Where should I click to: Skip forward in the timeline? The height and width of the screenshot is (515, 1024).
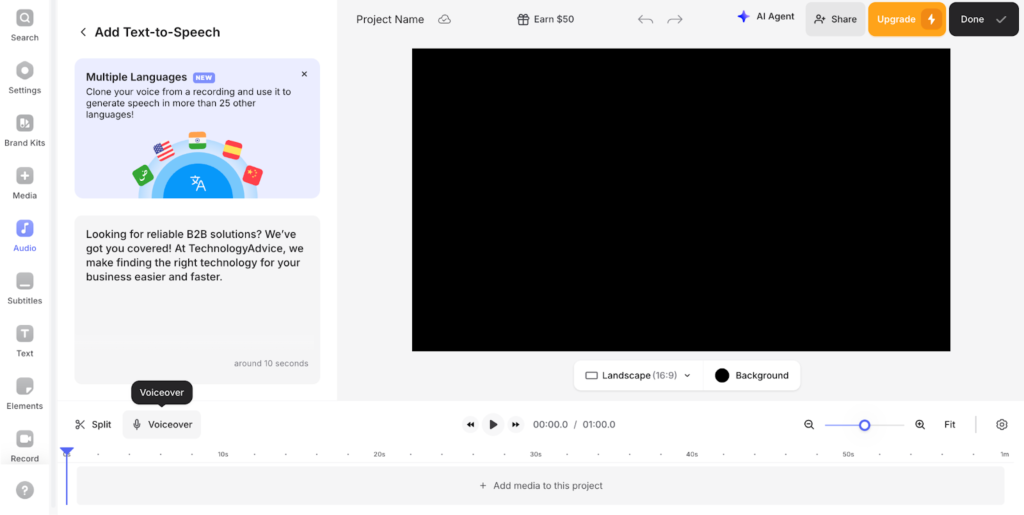pyautogui.click(x=516, y=425)
